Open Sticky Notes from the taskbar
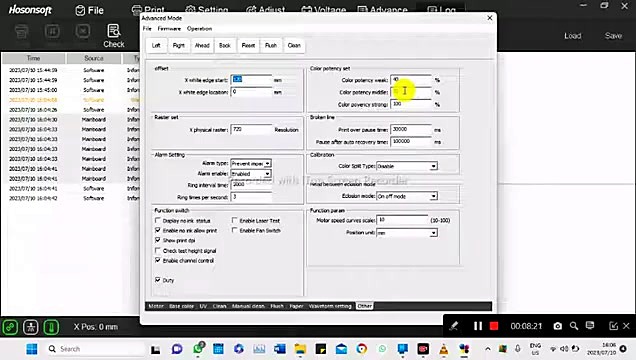The image size is (636, 360). click(x=320, y=349)
